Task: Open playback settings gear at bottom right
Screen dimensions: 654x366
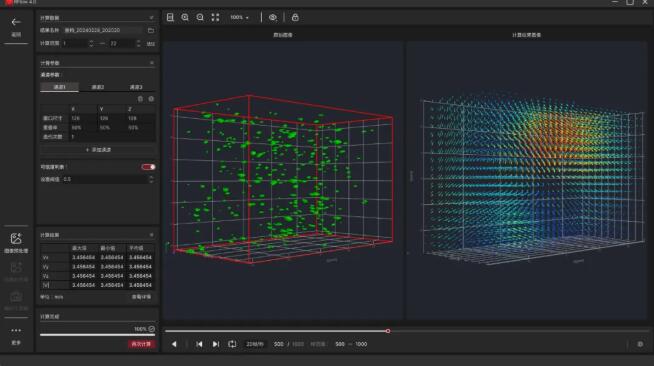Action: coord(640,344)
